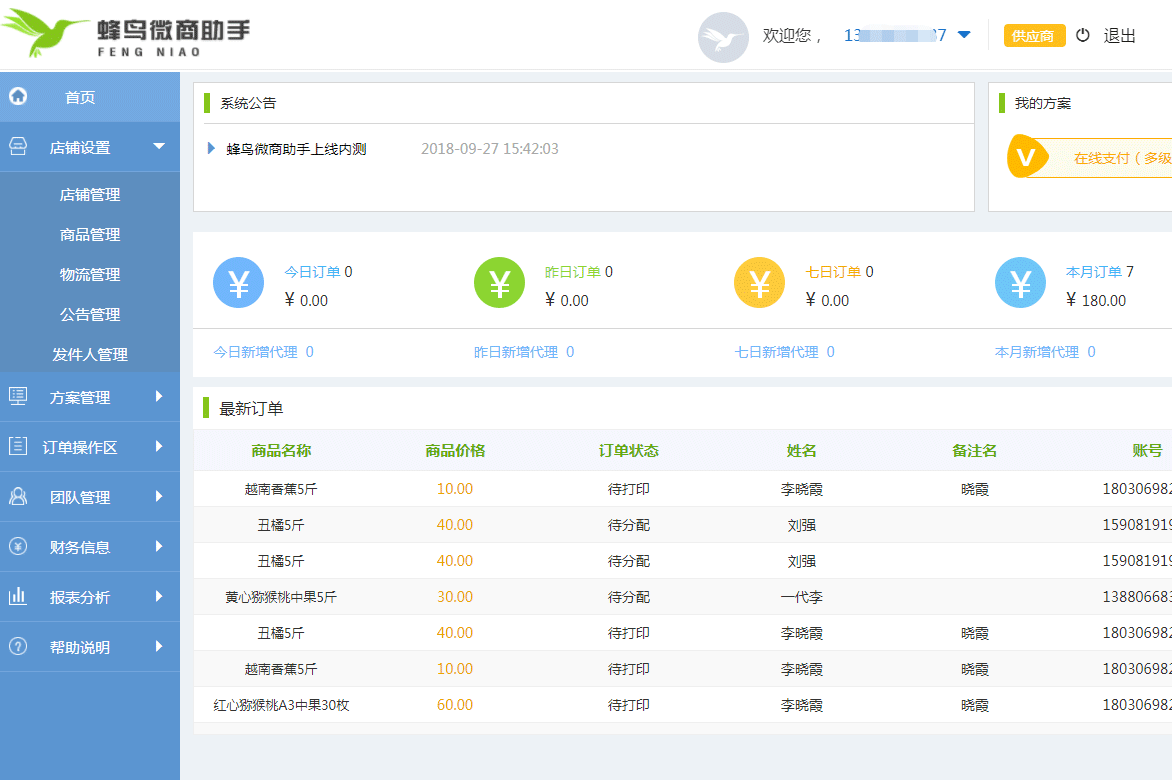This screenshot has height=780, width=1172.
Task: Open announcement 蜂鸟微商助手上线内测
Action: (296, 149)
